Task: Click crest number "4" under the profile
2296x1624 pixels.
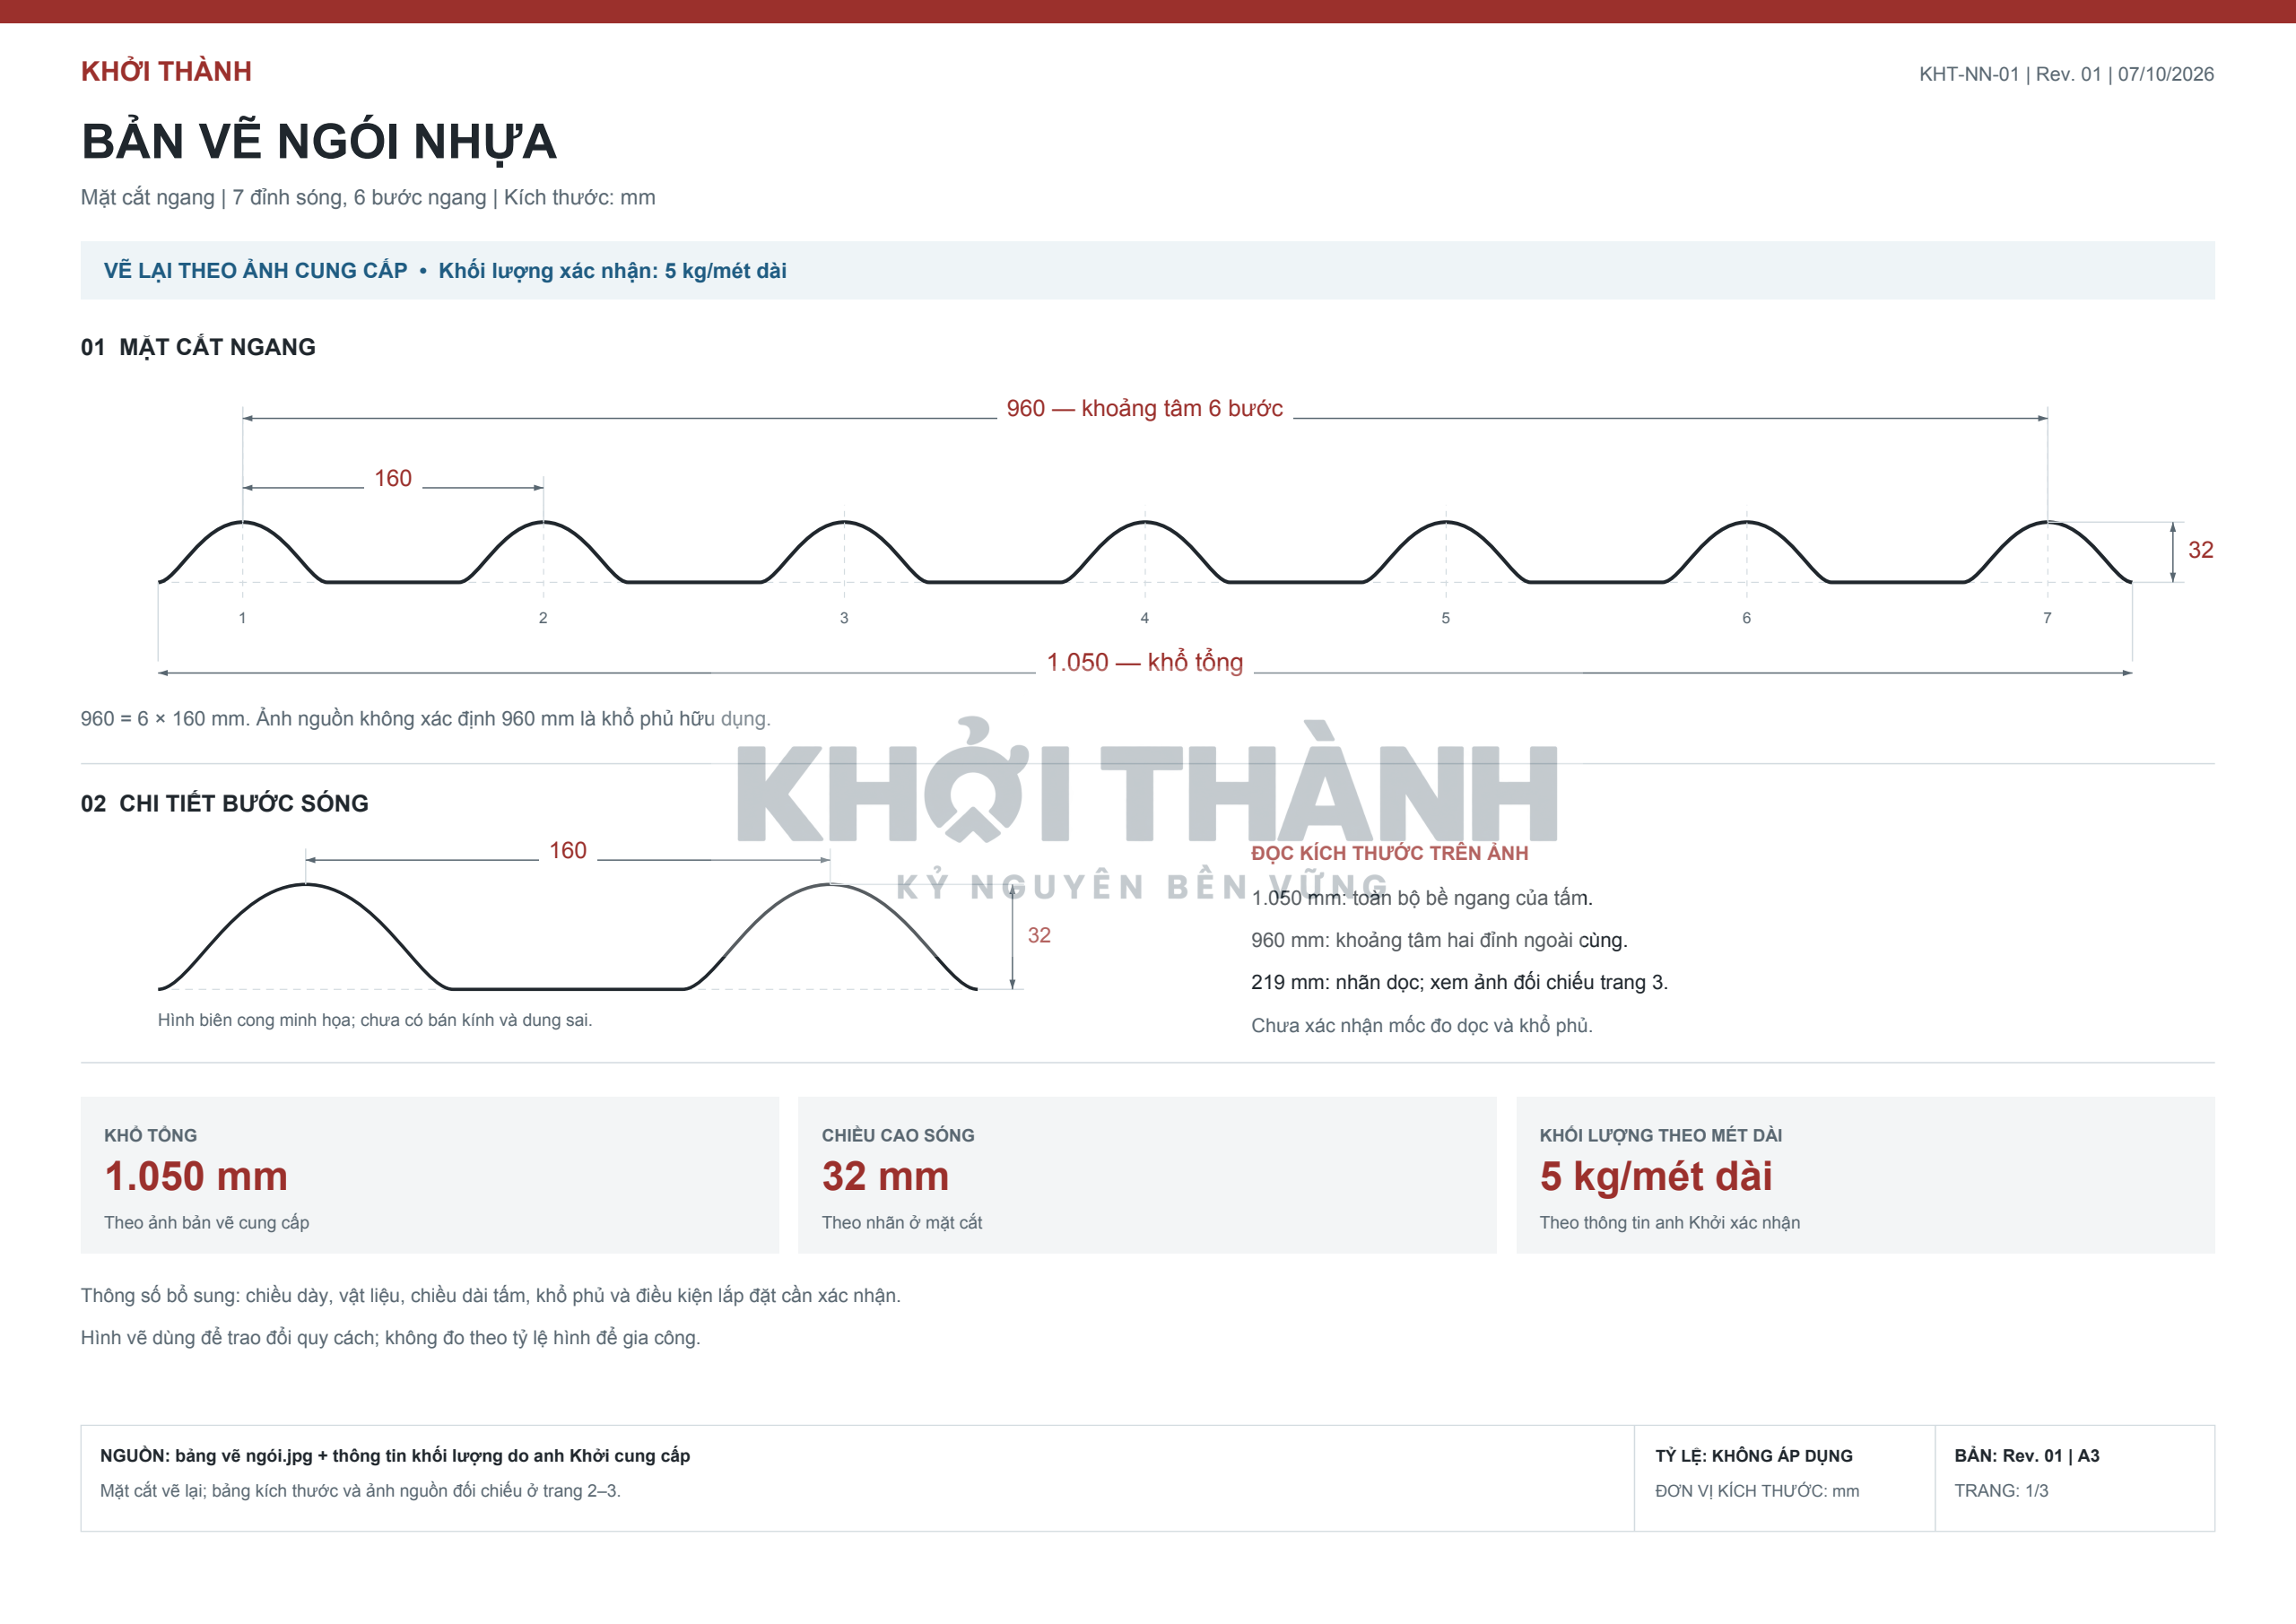Action: [1144, 618]
